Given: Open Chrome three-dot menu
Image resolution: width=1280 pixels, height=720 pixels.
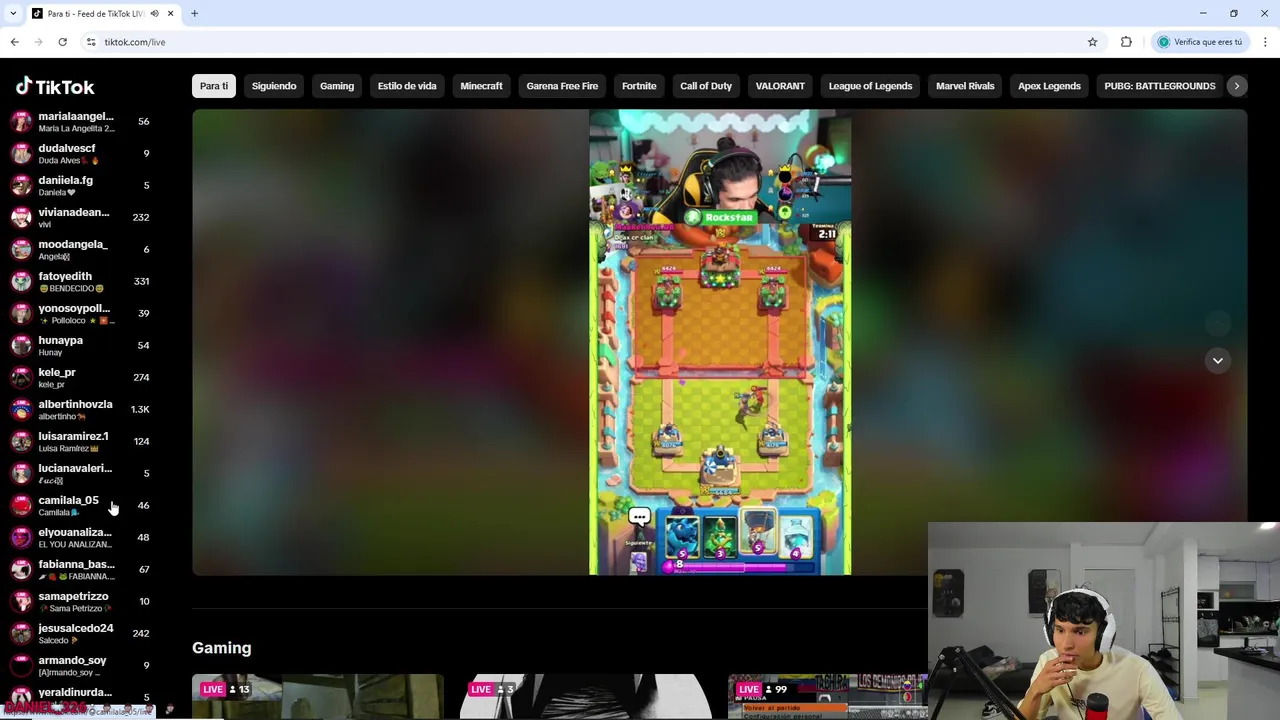Looking at the screenshot, I should [x=1265, y=42].
